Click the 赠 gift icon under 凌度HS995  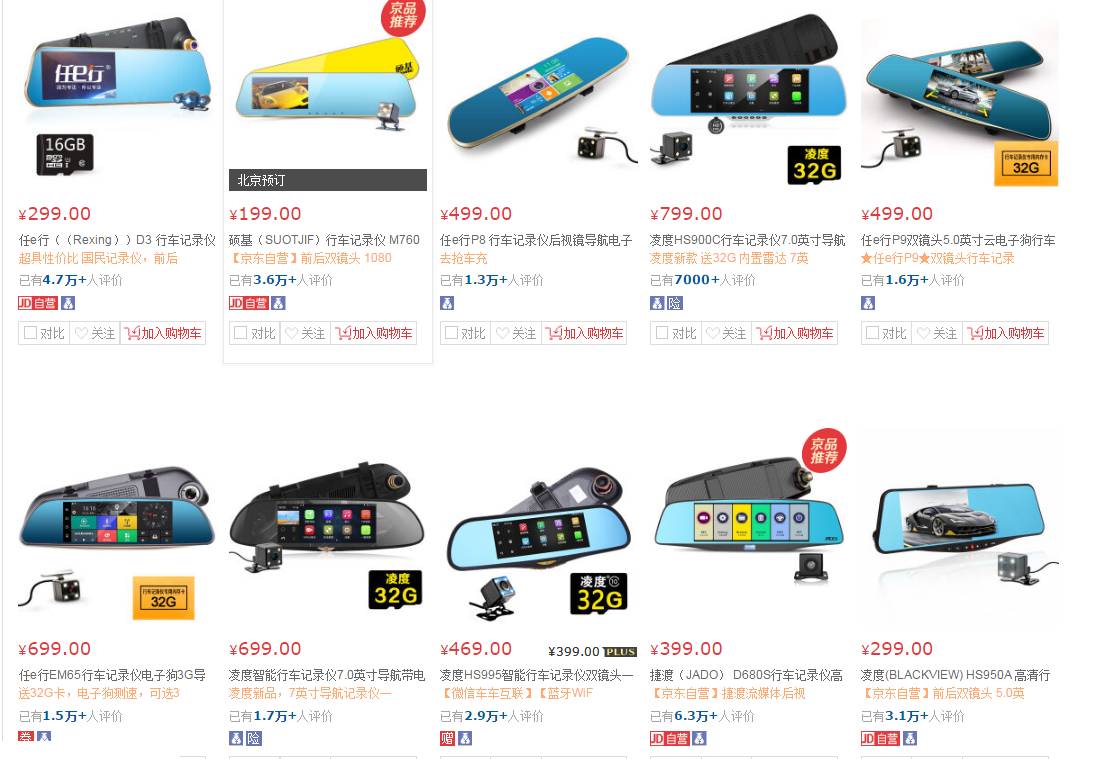click(447, 738)
